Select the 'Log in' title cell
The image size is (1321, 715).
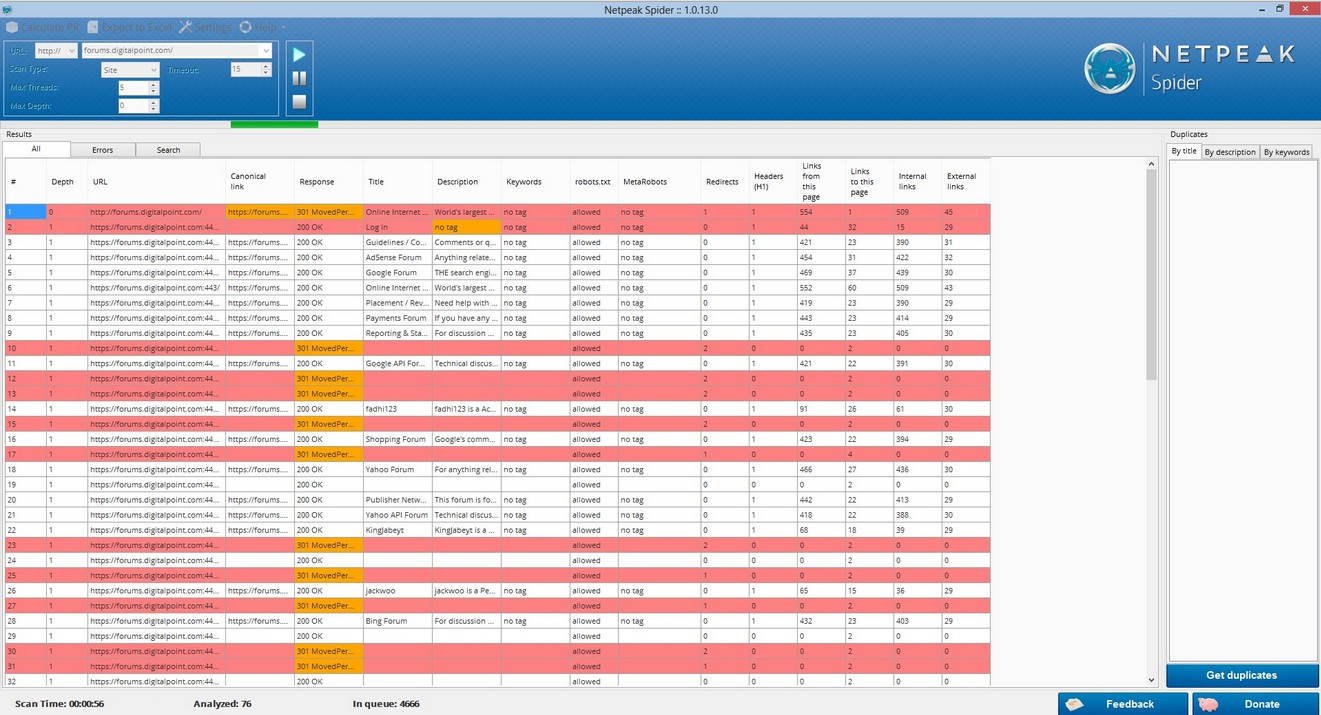click(397, 227)
